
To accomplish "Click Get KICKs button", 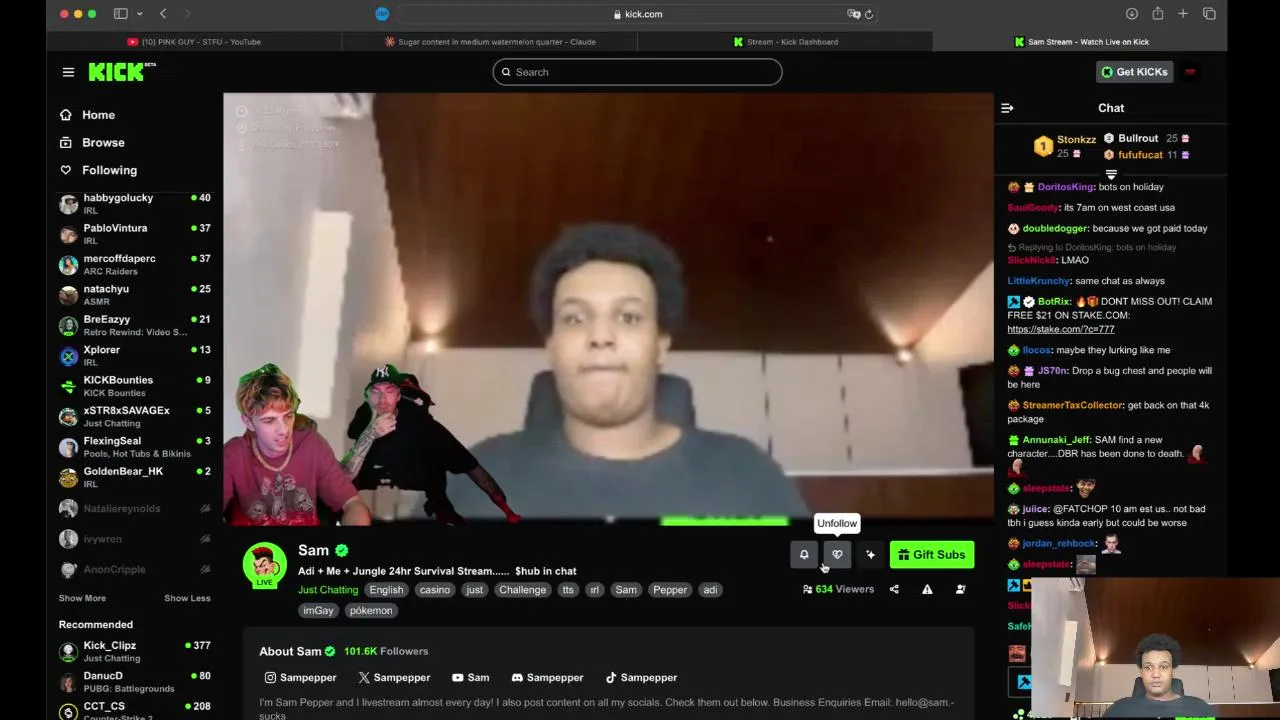I will 1134,72.
